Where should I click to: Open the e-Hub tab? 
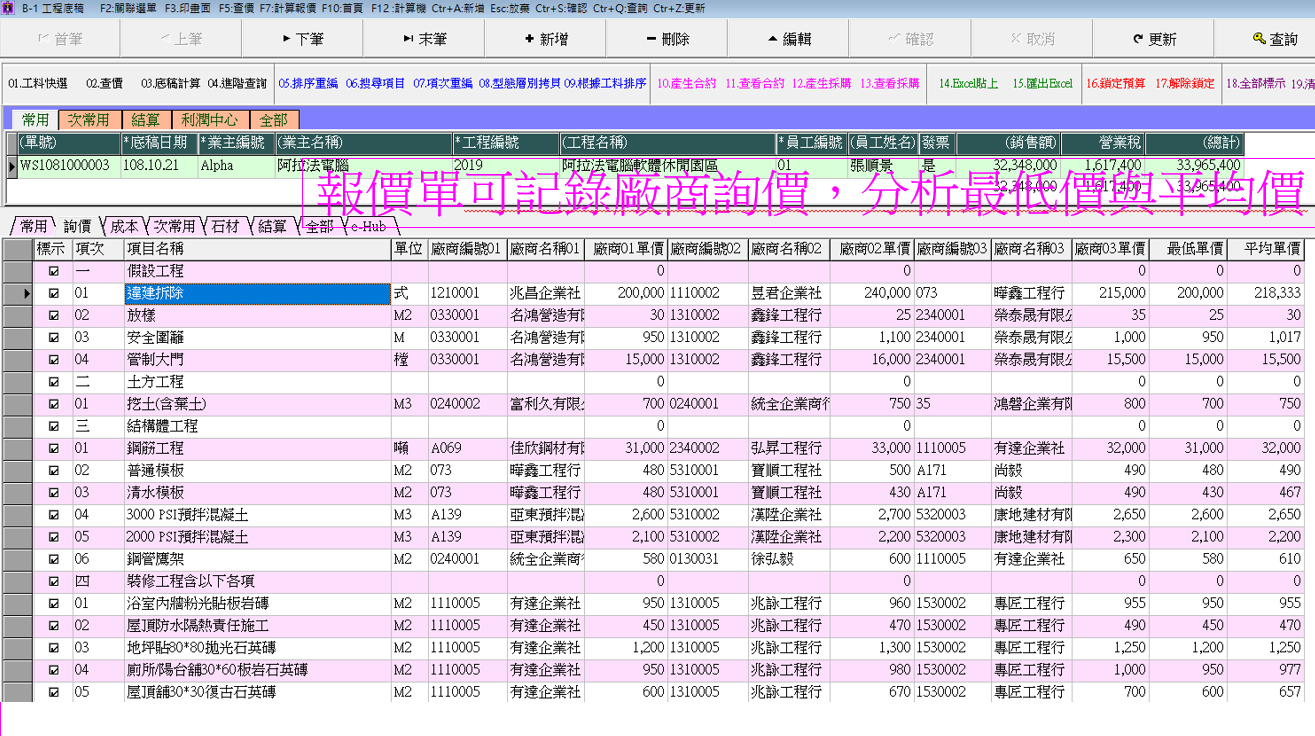(368, 227)
